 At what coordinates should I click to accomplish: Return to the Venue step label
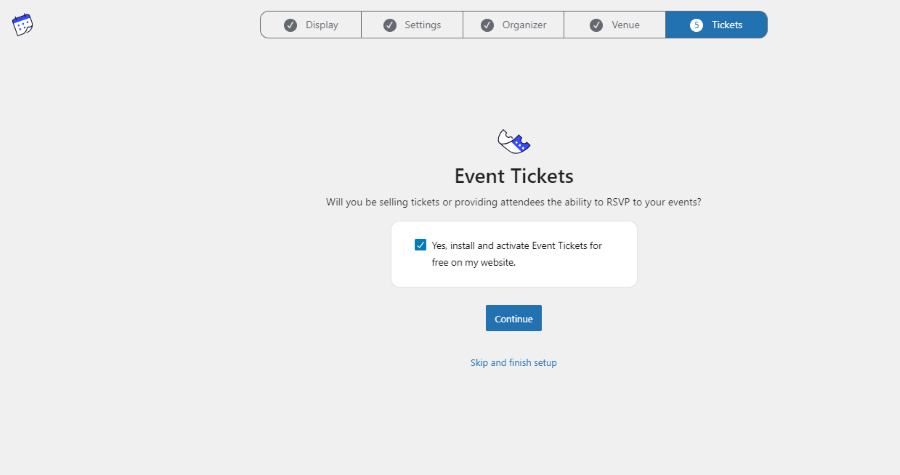626,25
